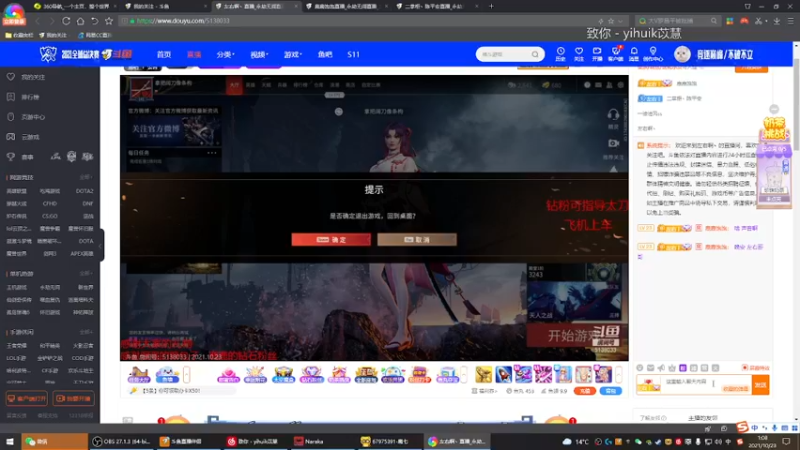800x450 pixels.
Task: Click the user avatar in header
Action: tap(682, 54)
